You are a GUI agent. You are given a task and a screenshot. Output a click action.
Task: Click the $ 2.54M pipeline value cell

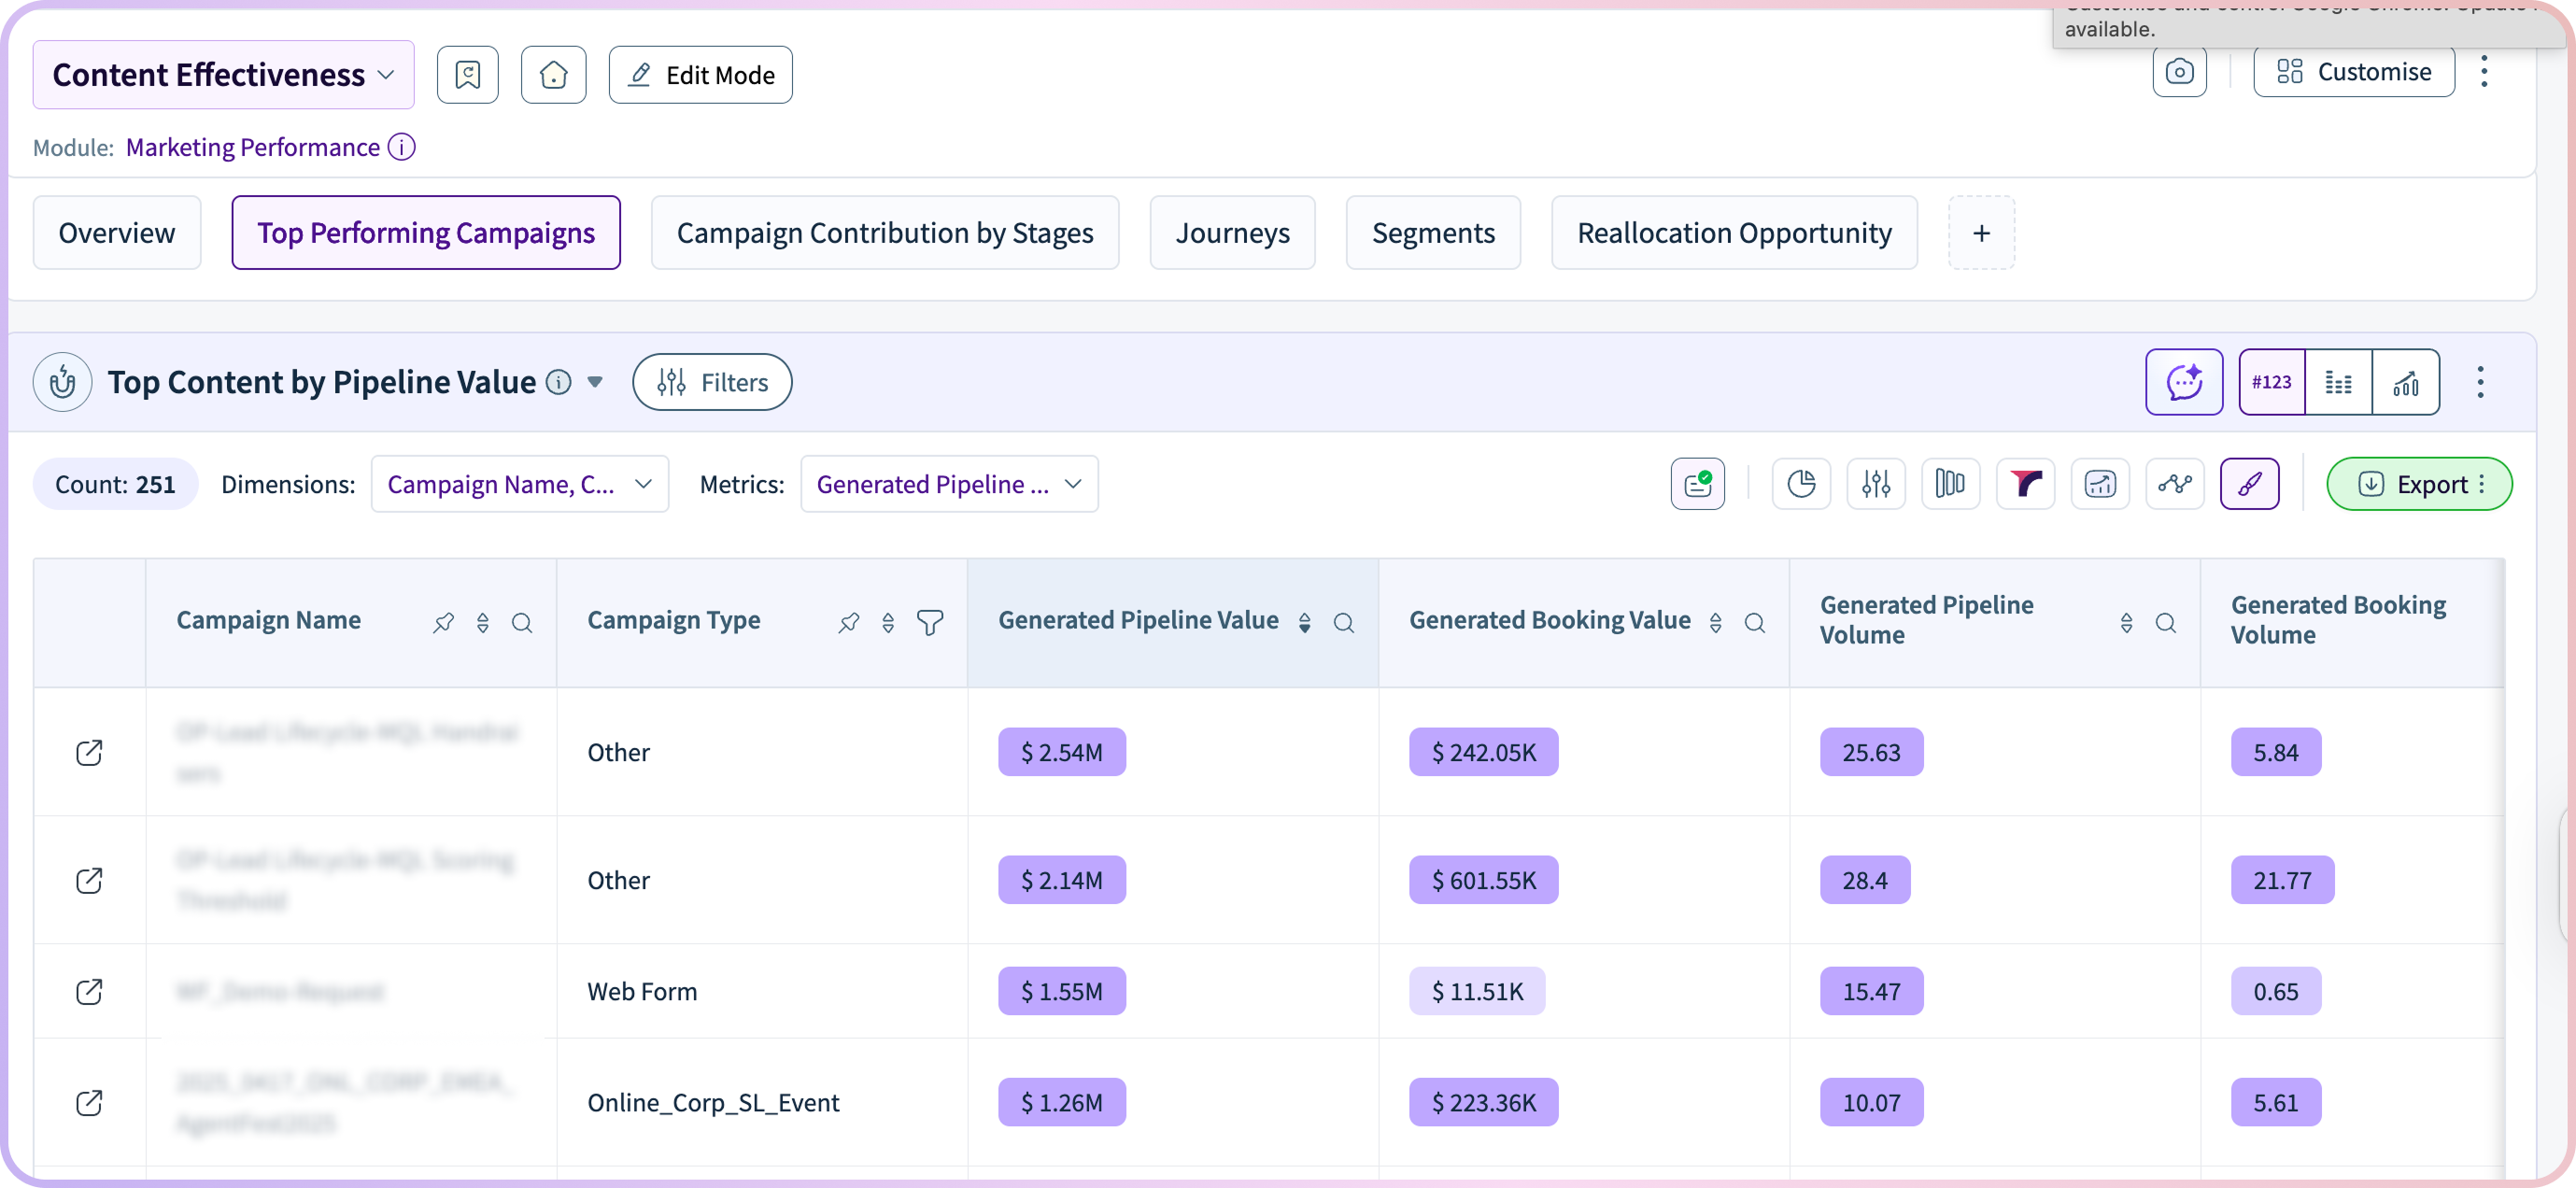(1061, 752)
